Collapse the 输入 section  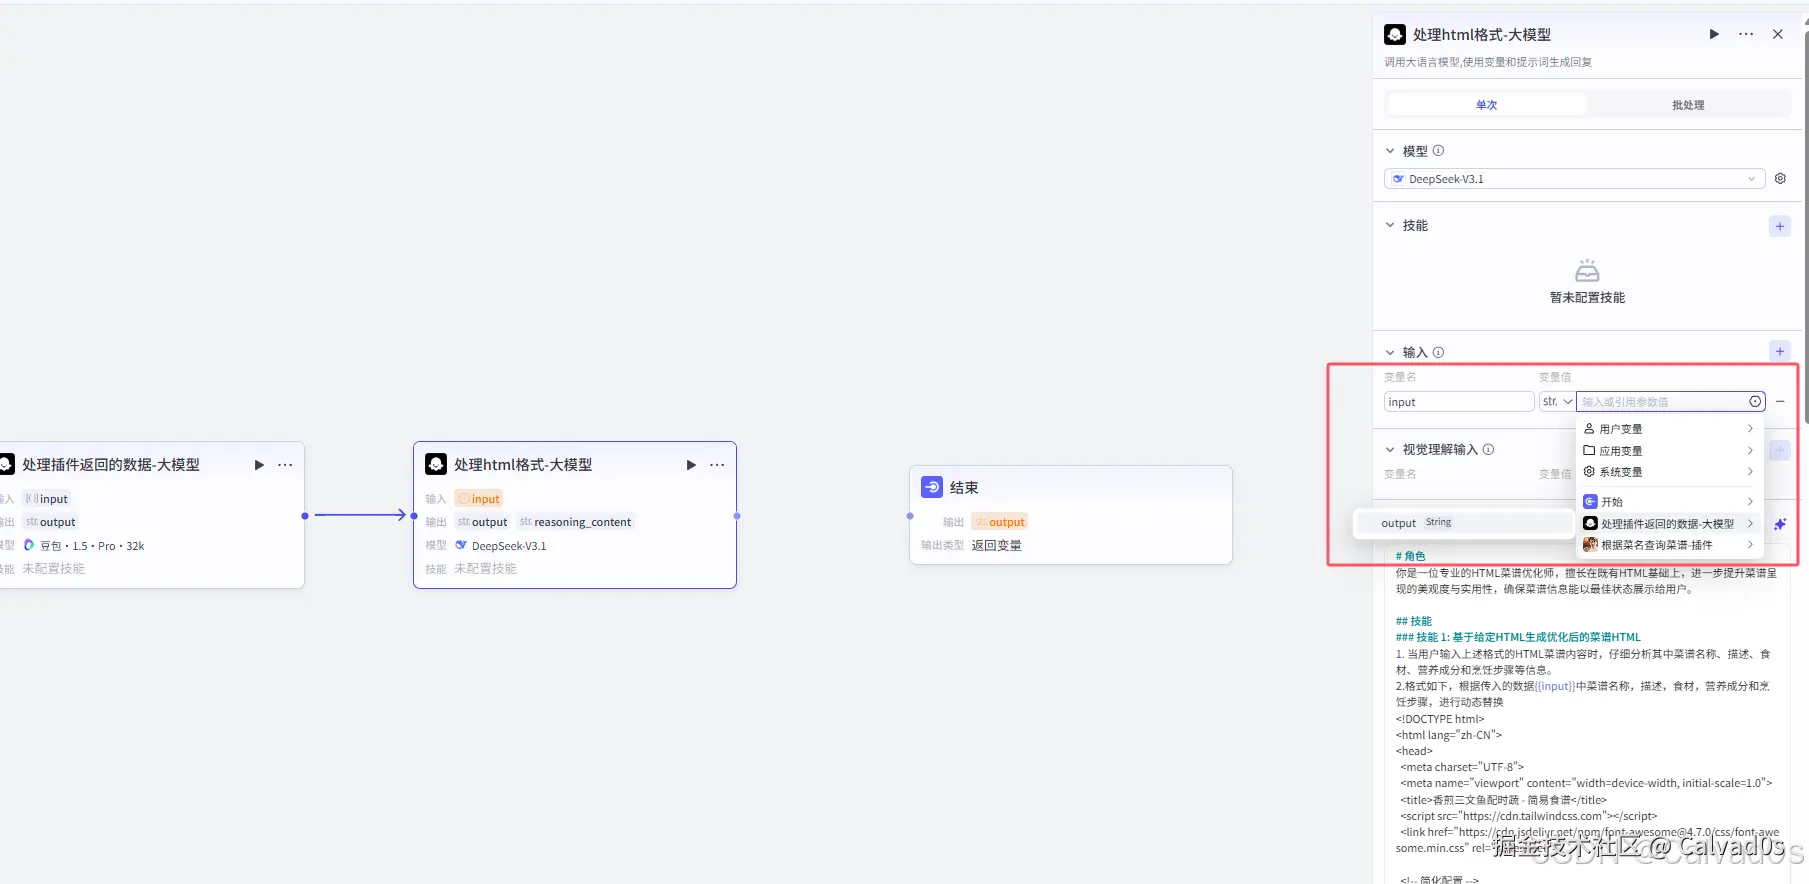tap(1390, 352)
